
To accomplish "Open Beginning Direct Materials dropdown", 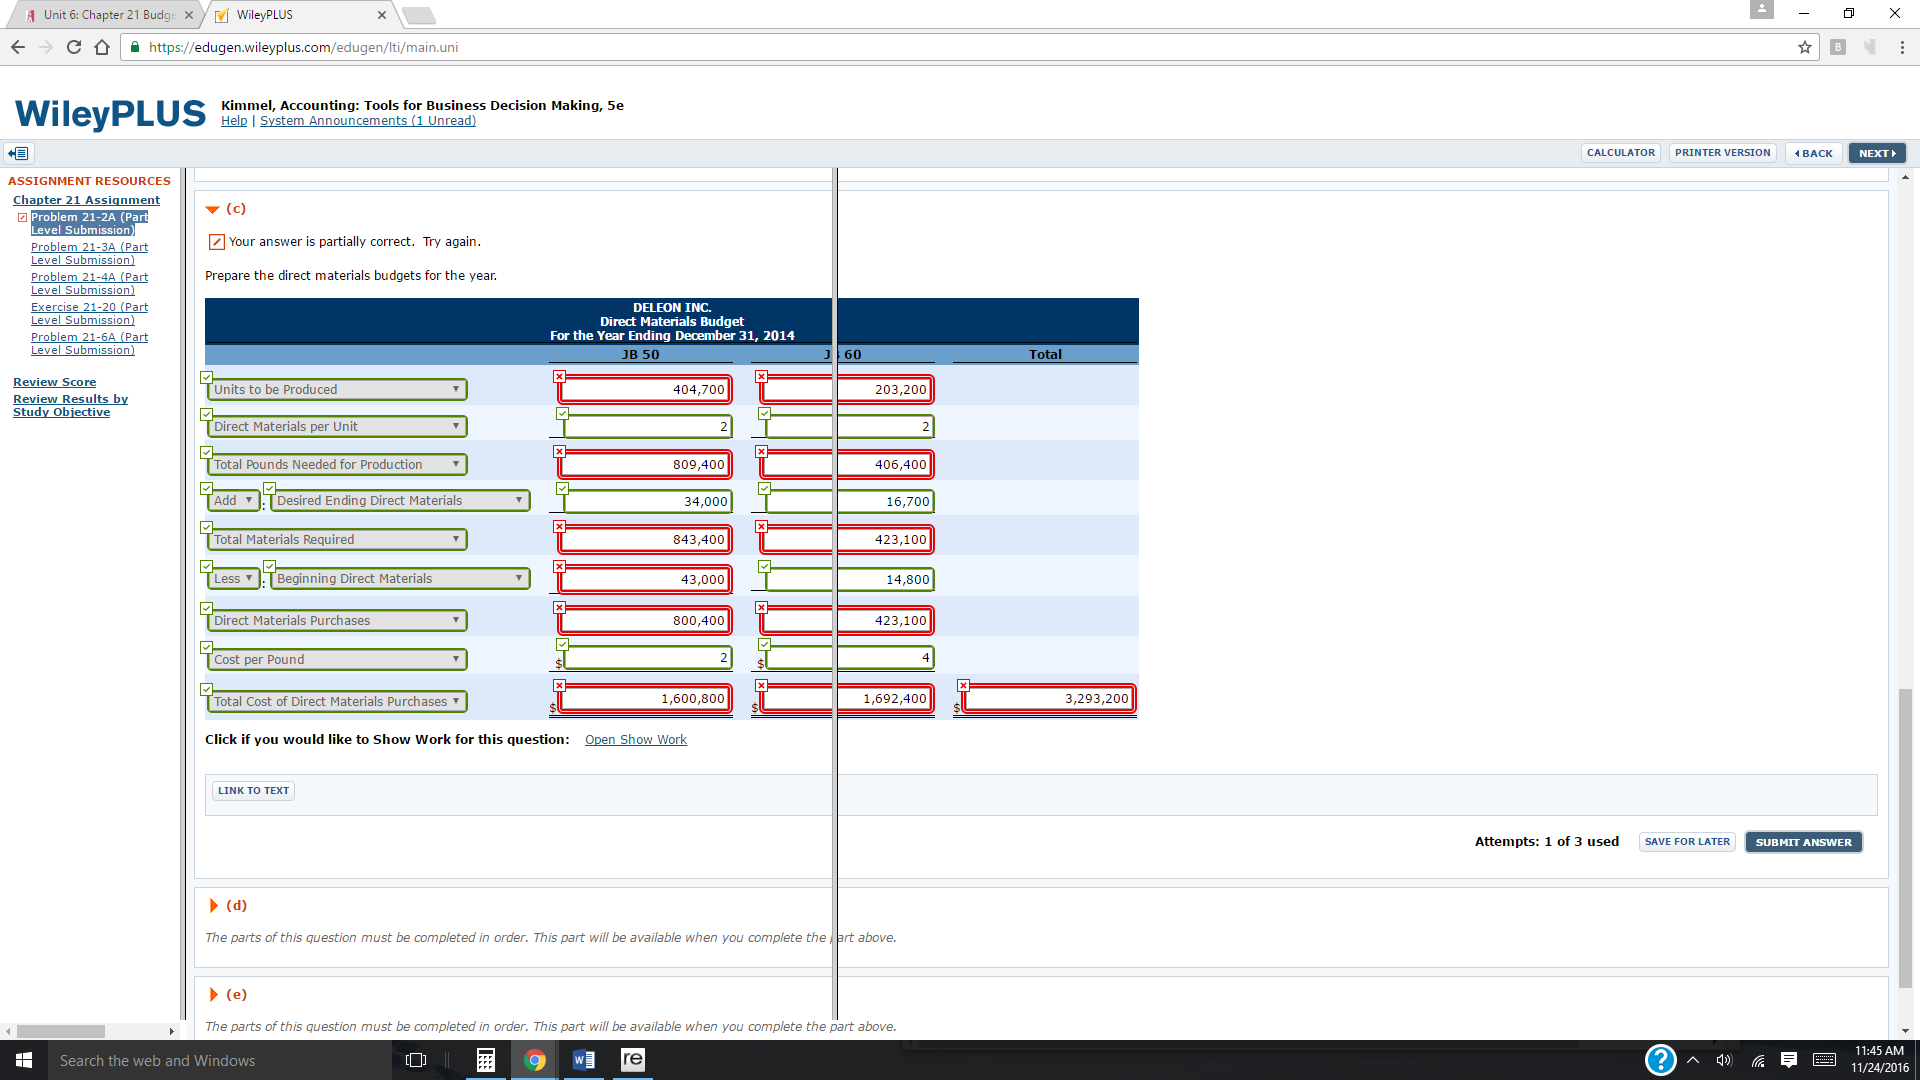I will (x=400, y=579).
